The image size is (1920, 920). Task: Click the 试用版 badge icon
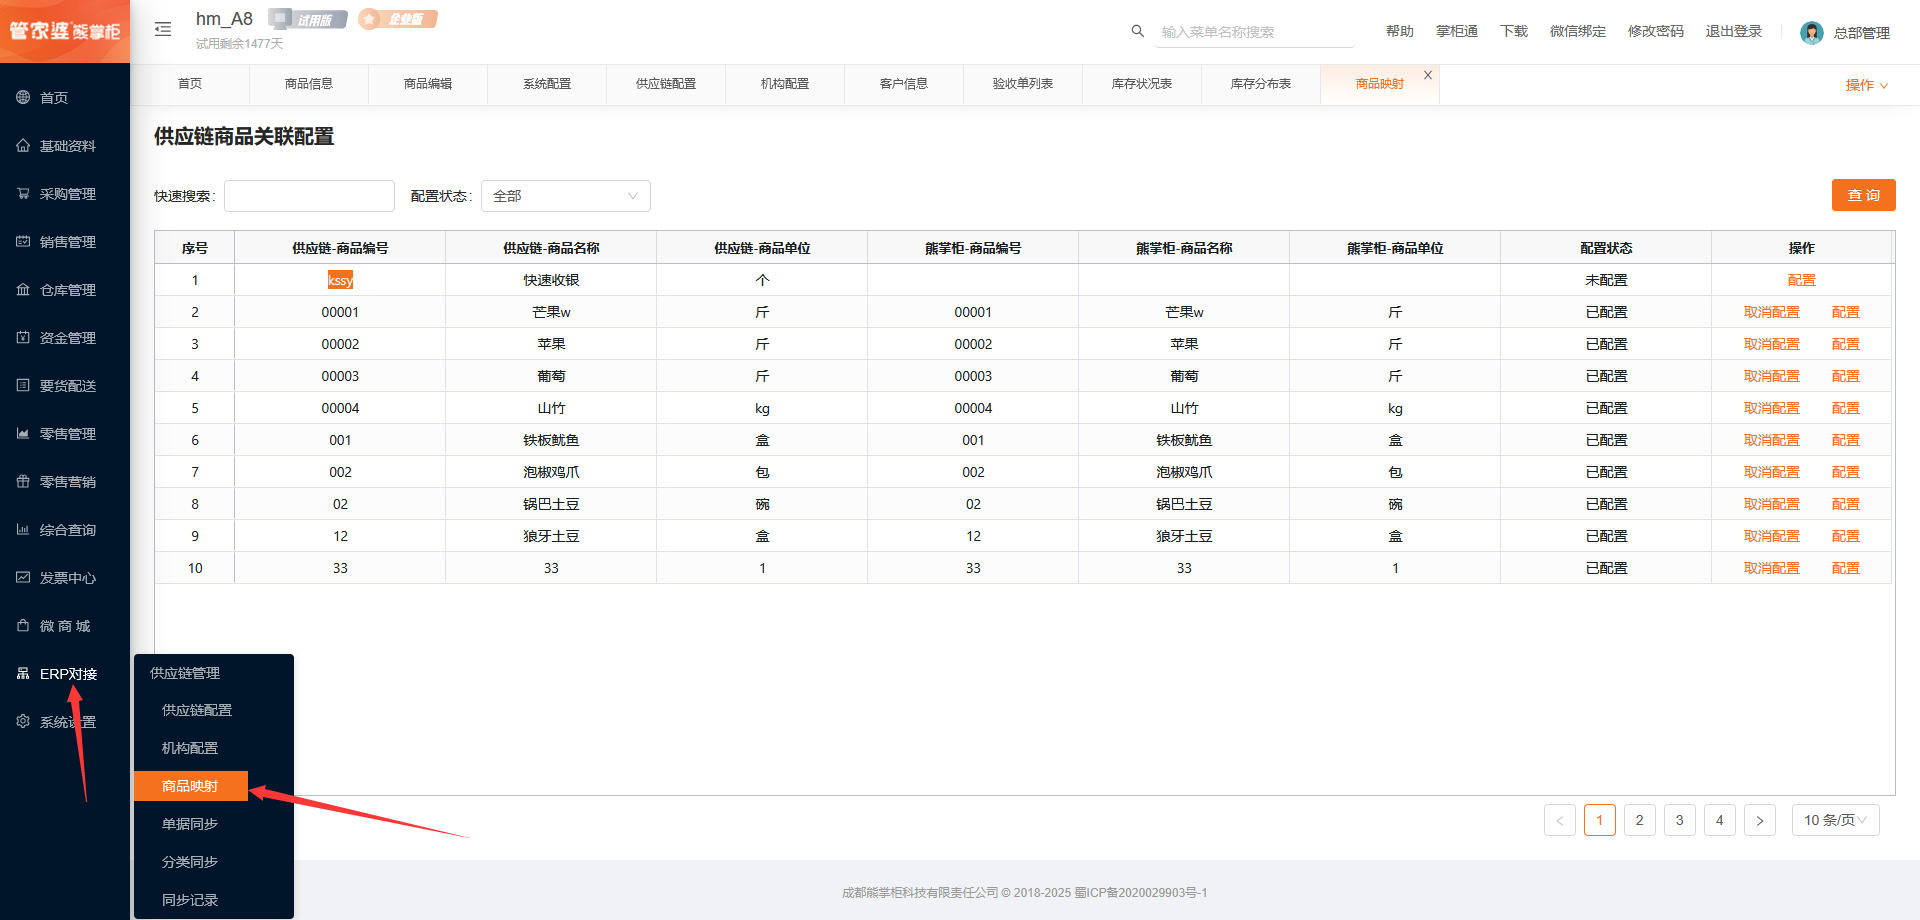coord(308,19)
